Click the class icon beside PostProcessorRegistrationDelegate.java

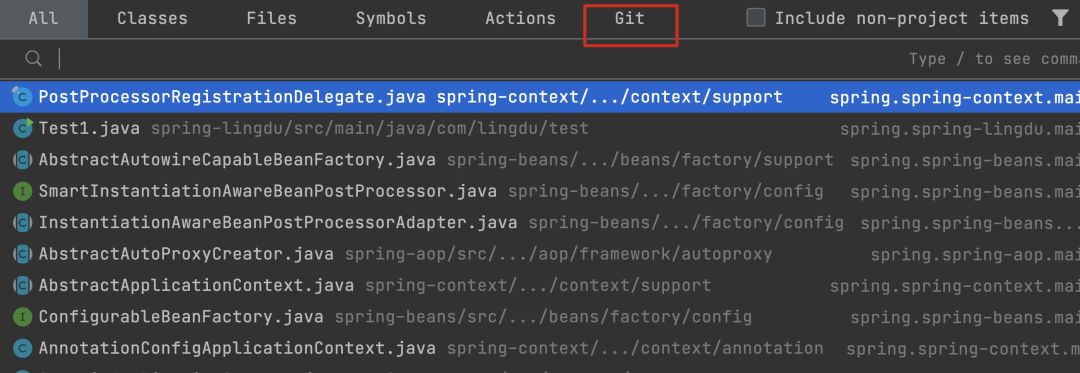coord(23,97)
